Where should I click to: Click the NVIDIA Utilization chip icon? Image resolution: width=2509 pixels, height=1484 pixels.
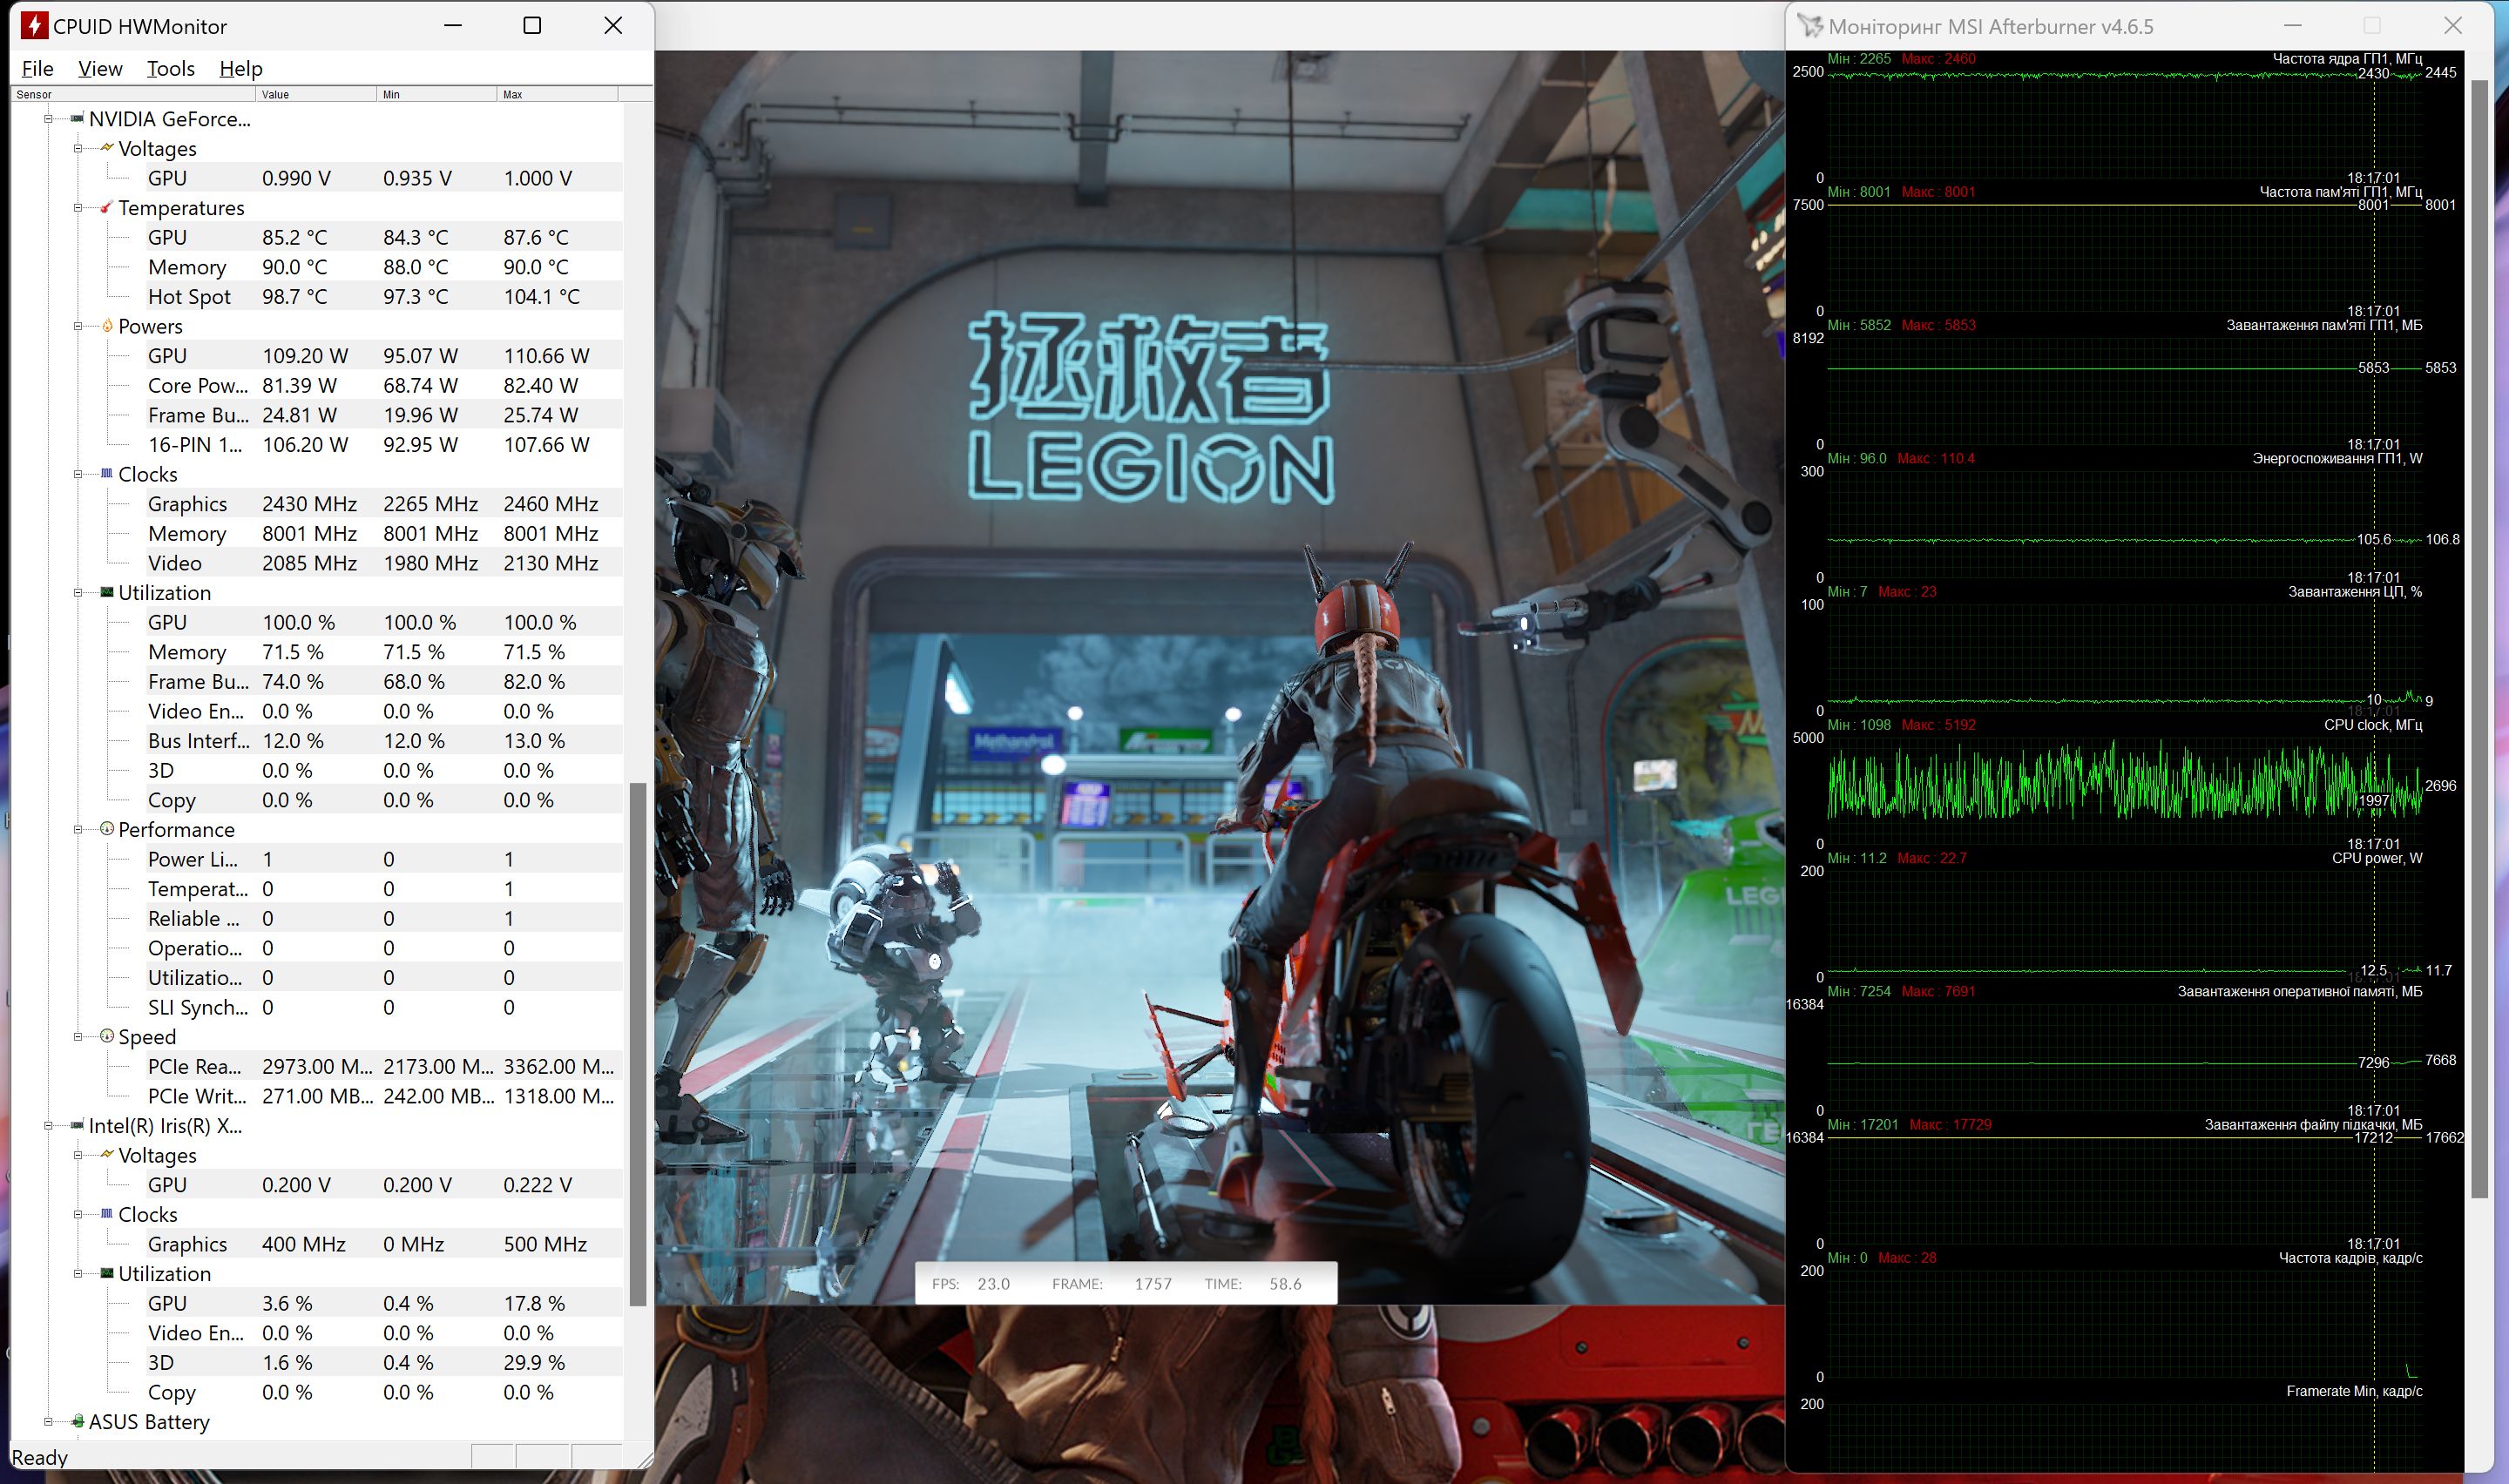(107, 592)
